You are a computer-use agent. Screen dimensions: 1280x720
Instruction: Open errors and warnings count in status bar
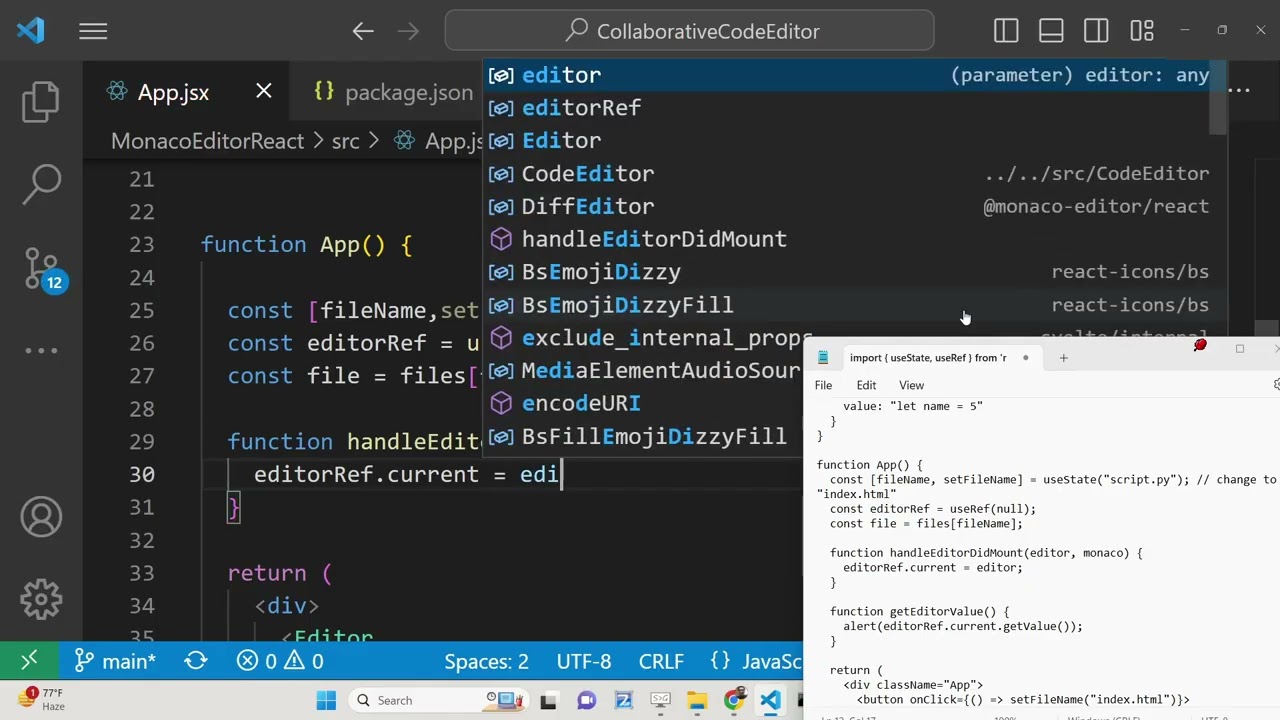(x=279, y=661)
